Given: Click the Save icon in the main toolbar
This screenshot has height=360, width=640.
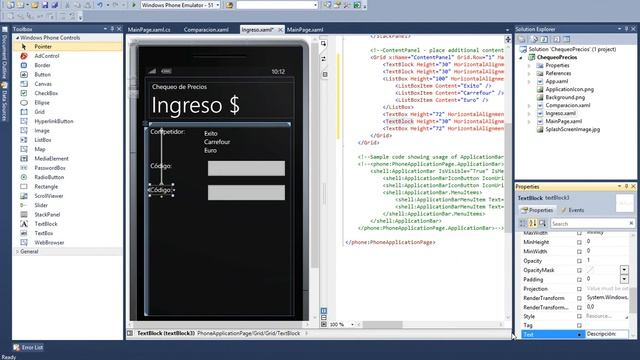Looking at the screenshot, I should click(x=45, y=5).
